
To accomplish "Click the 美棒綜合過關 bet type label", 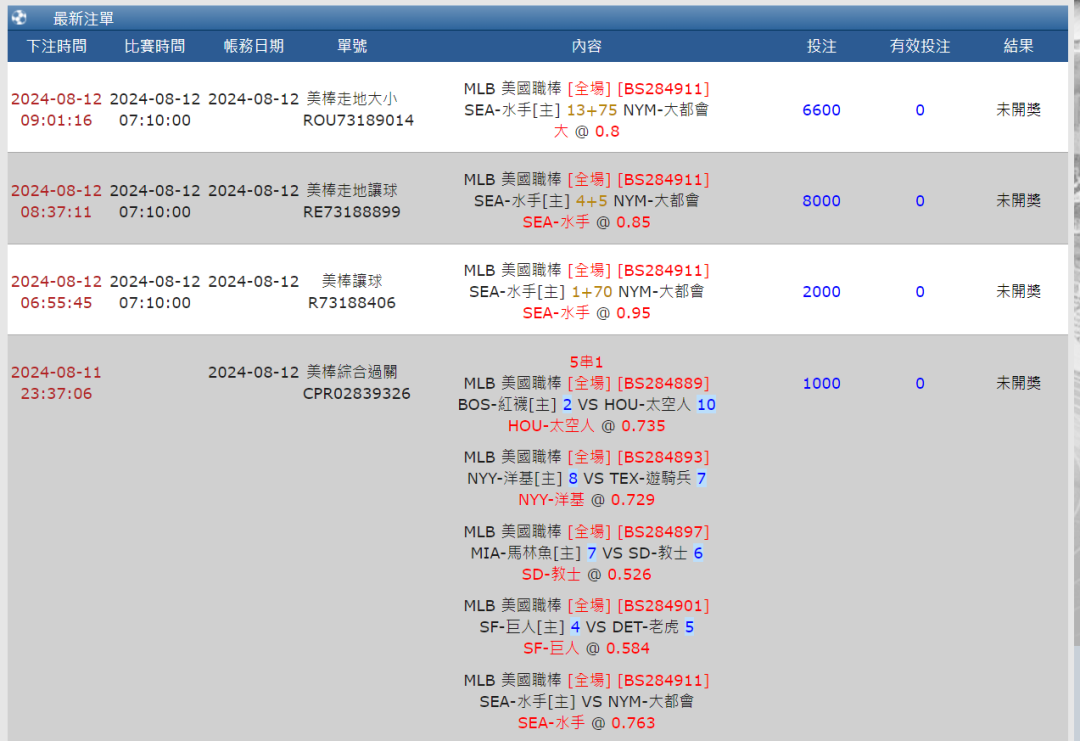I will point(352,373).
